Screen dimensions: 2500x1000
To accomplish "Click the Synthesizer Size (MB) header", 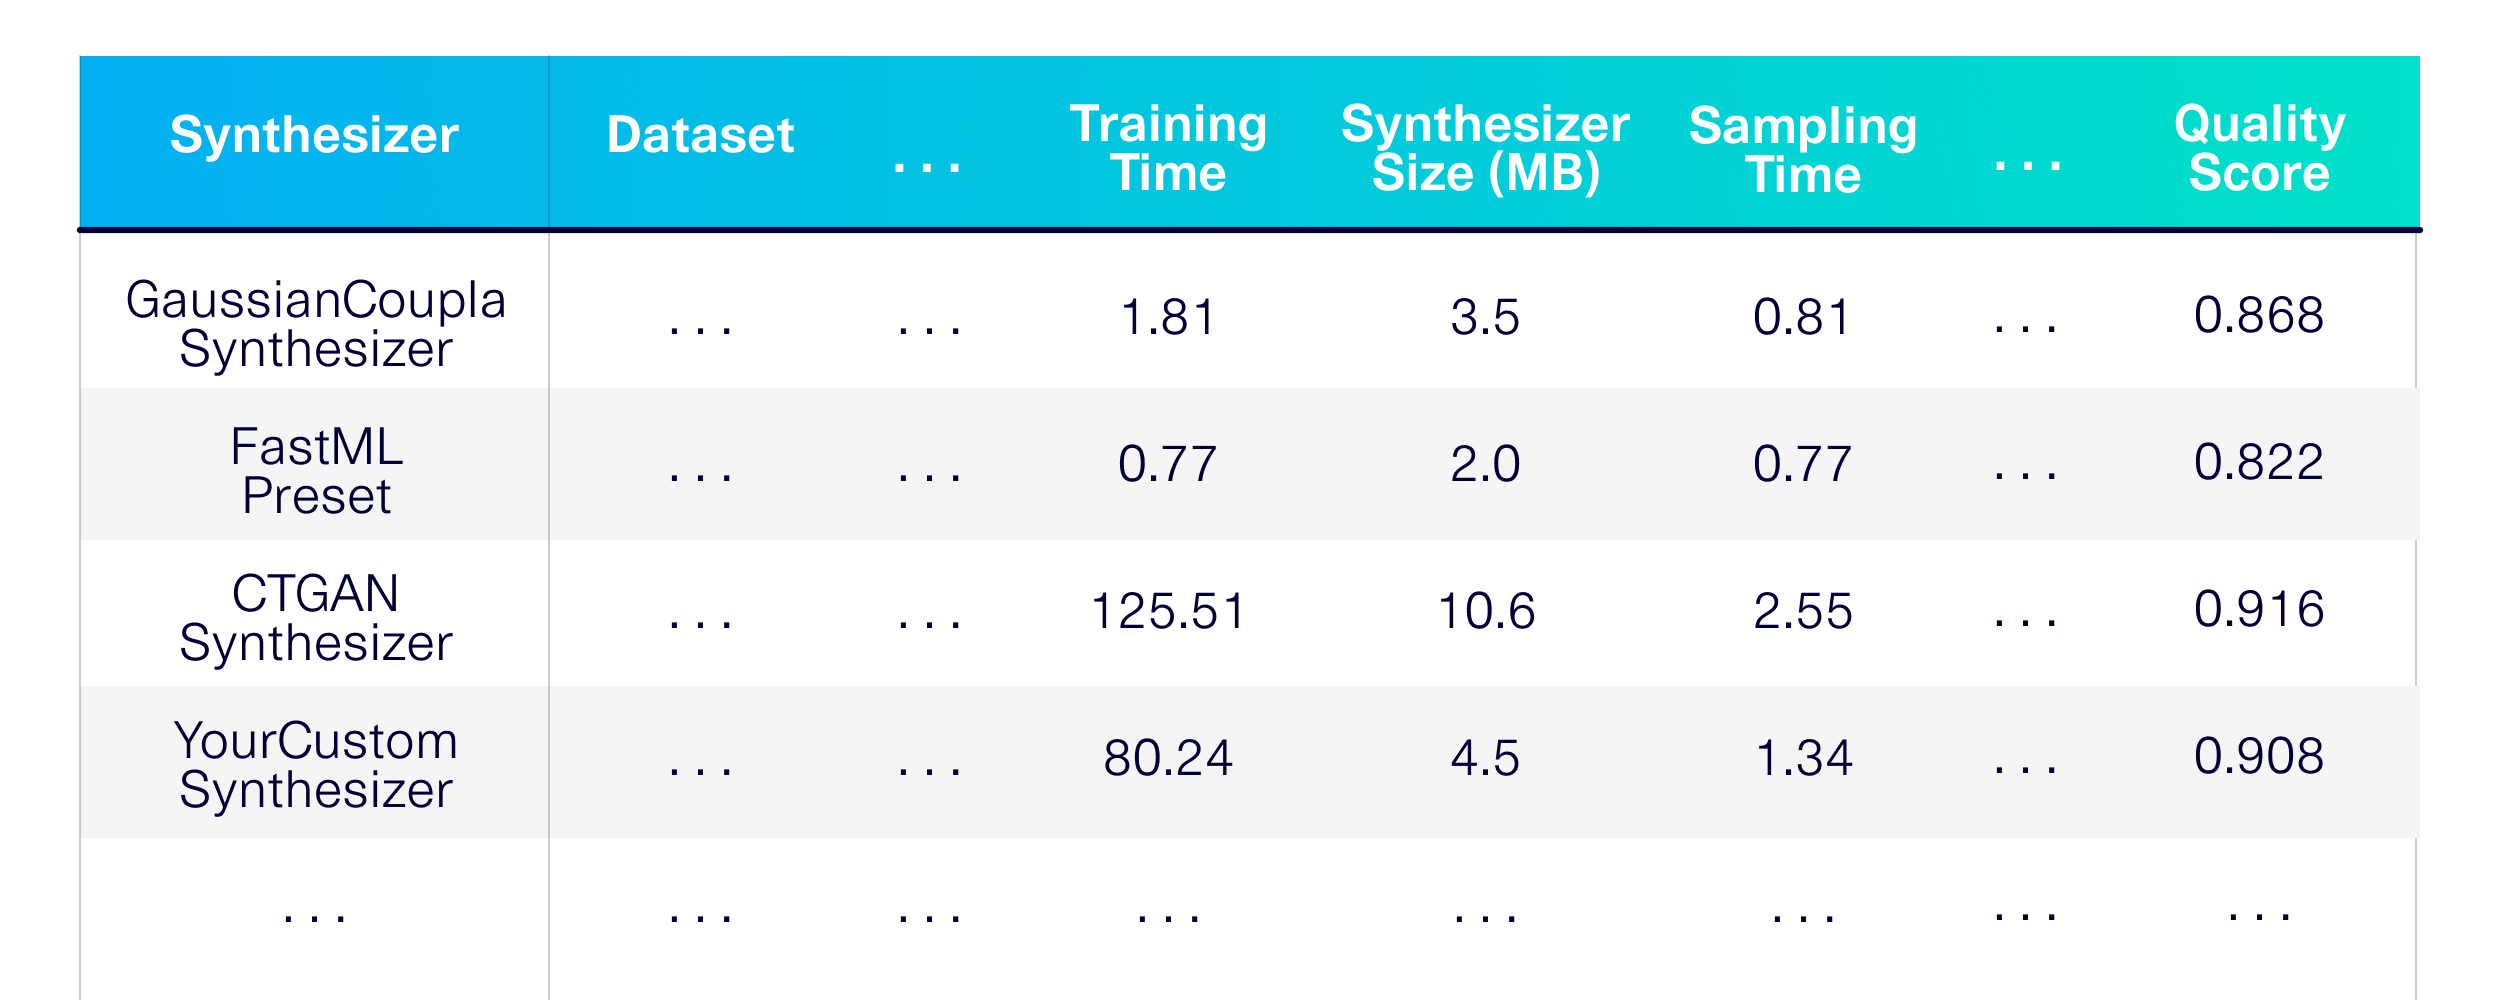I will point(1485,148).
